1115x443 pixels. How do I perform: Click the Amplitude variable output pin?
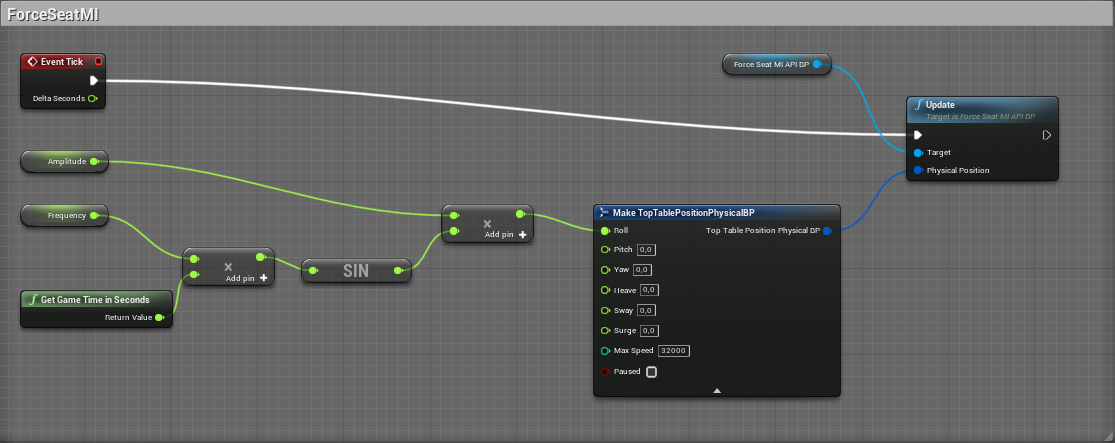pyautogui.click(x=94, y=161)
